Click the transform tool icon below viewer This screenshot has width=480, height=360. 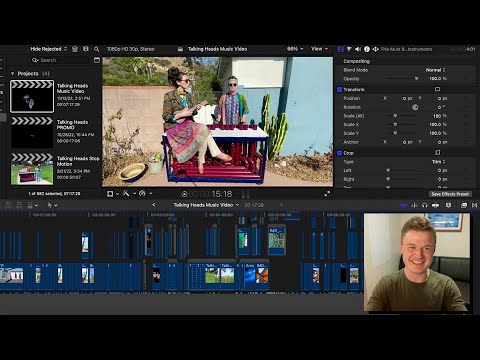pyautogui.click(x=110, y=194)
